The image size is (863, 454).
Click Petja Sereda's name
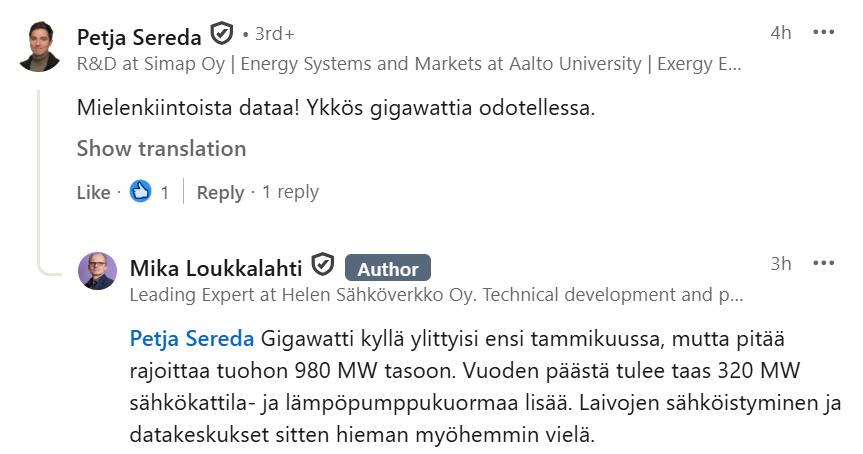click(140, 36)
